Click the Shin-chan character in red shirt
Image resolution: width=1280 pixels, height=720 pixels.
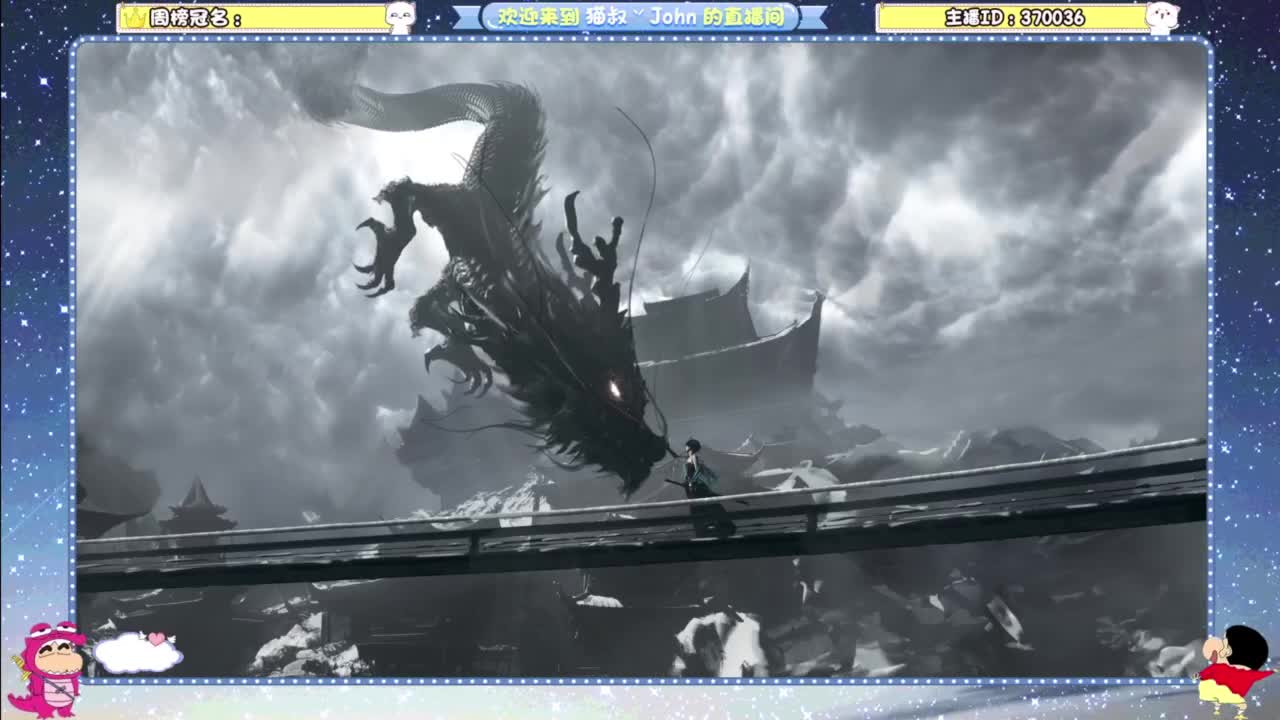coord(1237,670)
